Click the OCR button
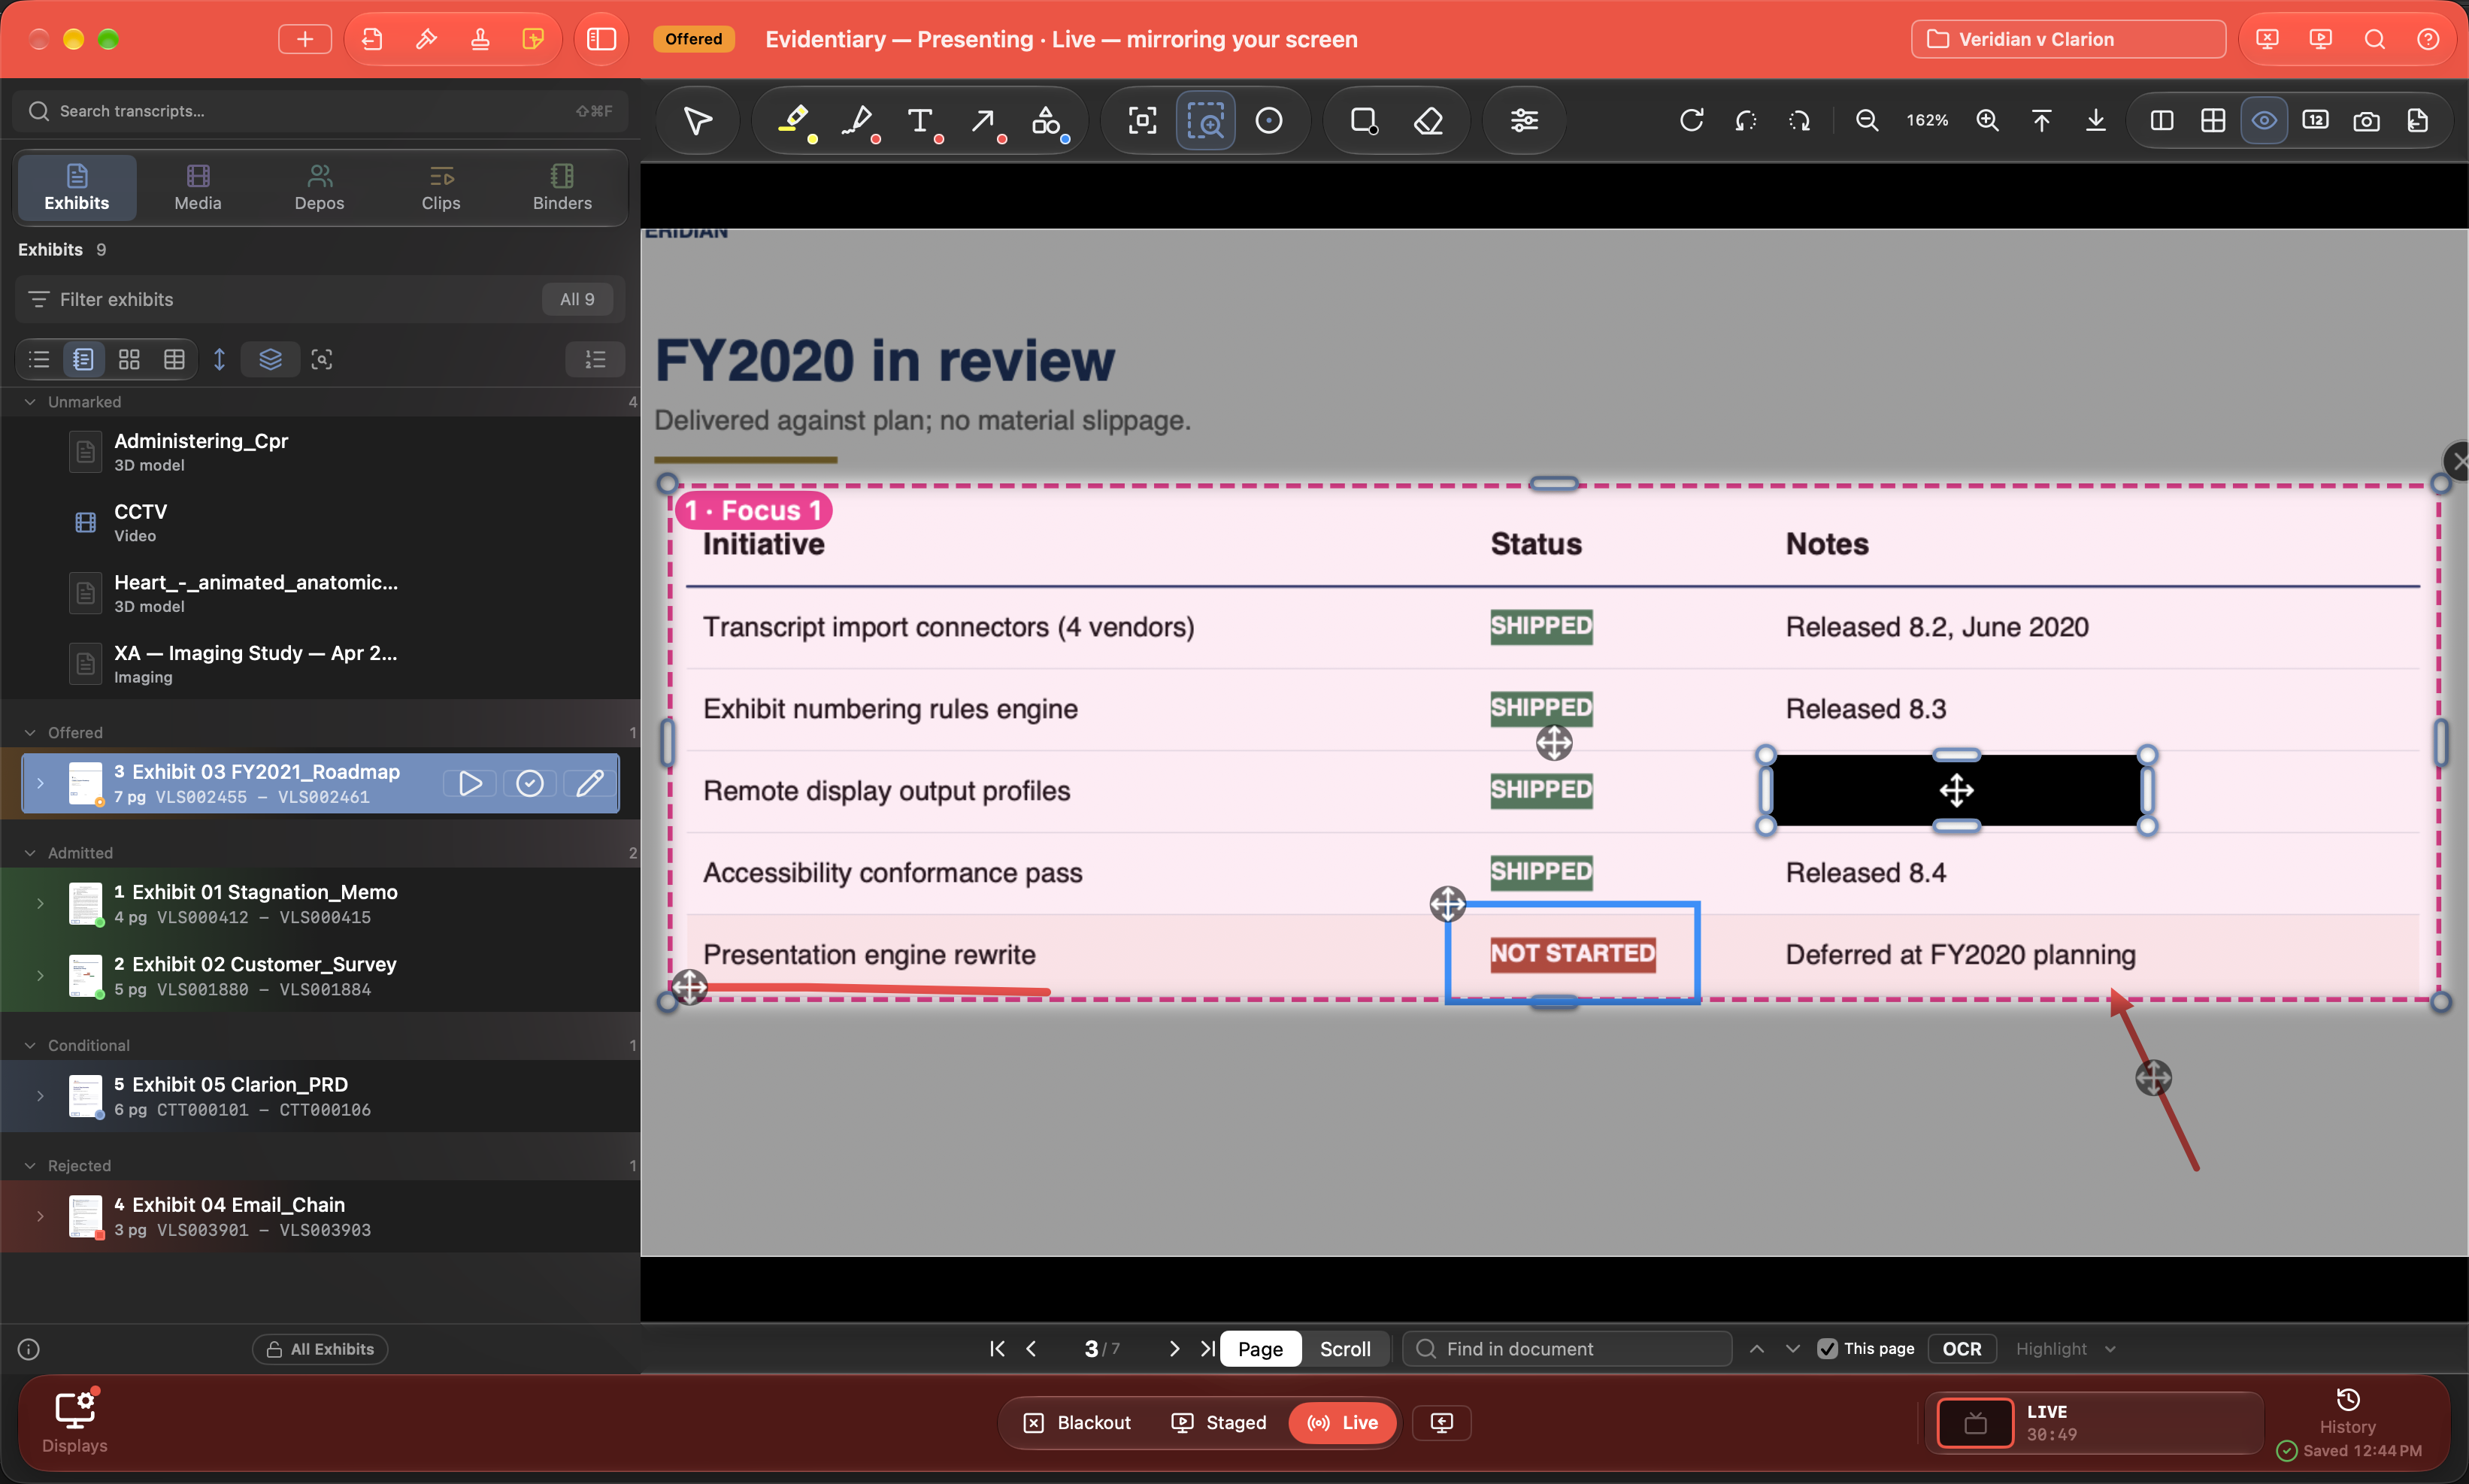Image resolution: width=2469 pixels, height=1484 pixels. (1961, 1348)
